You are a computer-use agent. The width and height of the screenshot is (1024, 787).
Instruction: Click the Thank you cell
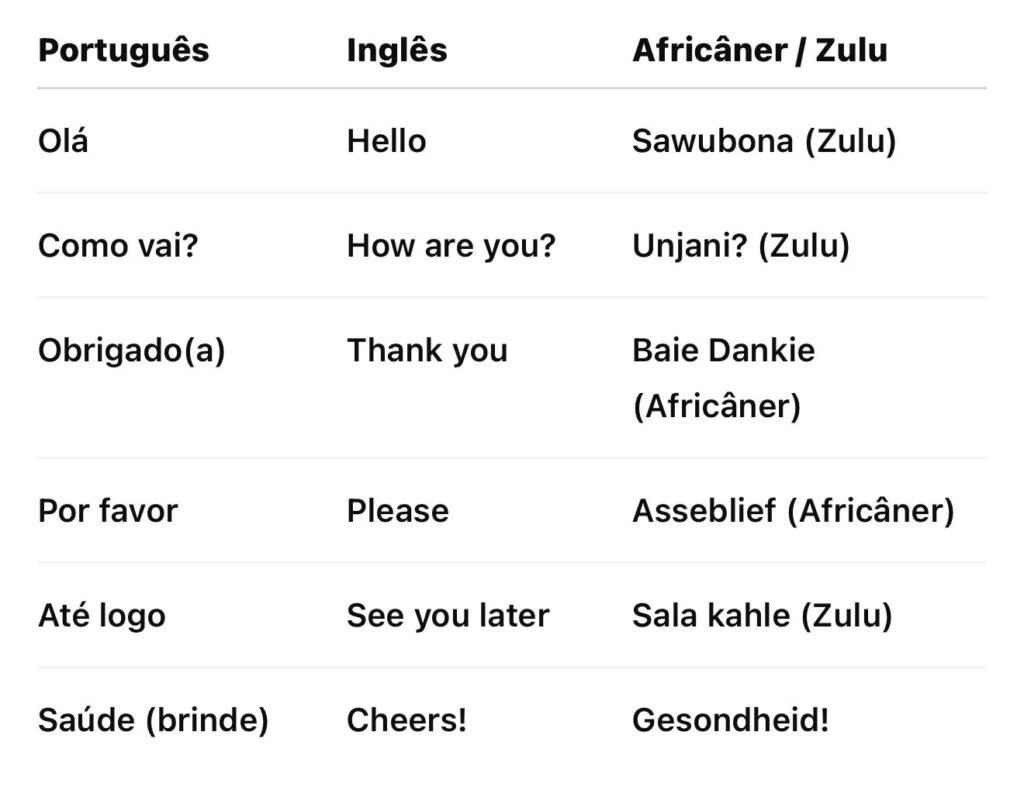427,351
